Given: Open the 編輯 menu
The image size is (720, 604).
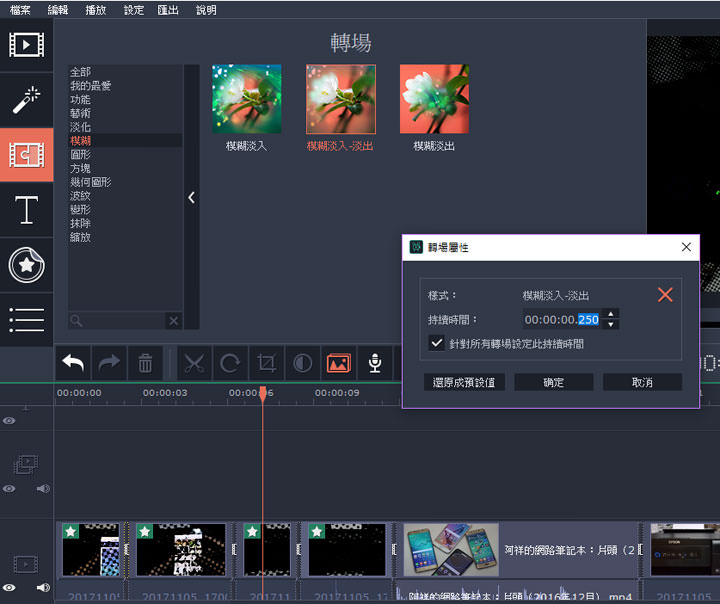Looking at the screenshot, I should (58, 10).
